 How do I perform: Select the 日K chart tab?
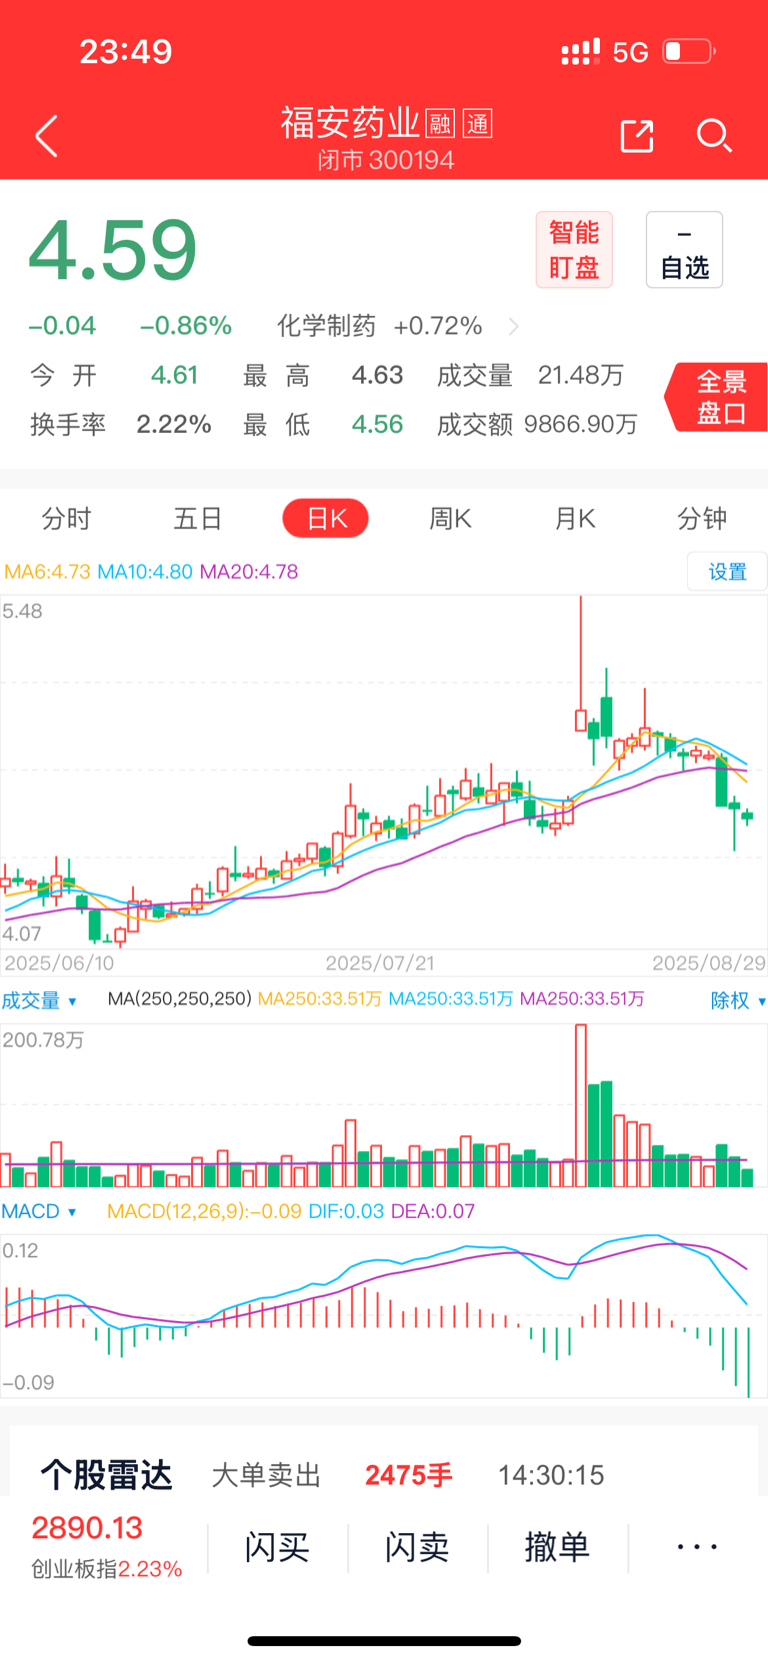[x=326, y=518]
